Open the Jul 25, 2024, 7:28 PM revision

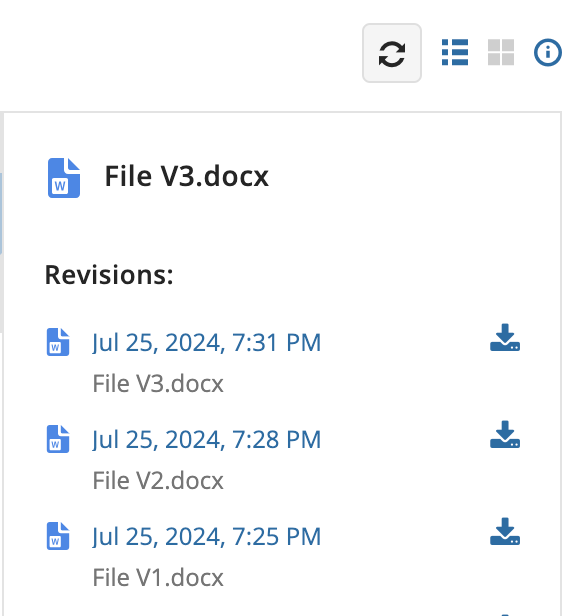(207, 439)
